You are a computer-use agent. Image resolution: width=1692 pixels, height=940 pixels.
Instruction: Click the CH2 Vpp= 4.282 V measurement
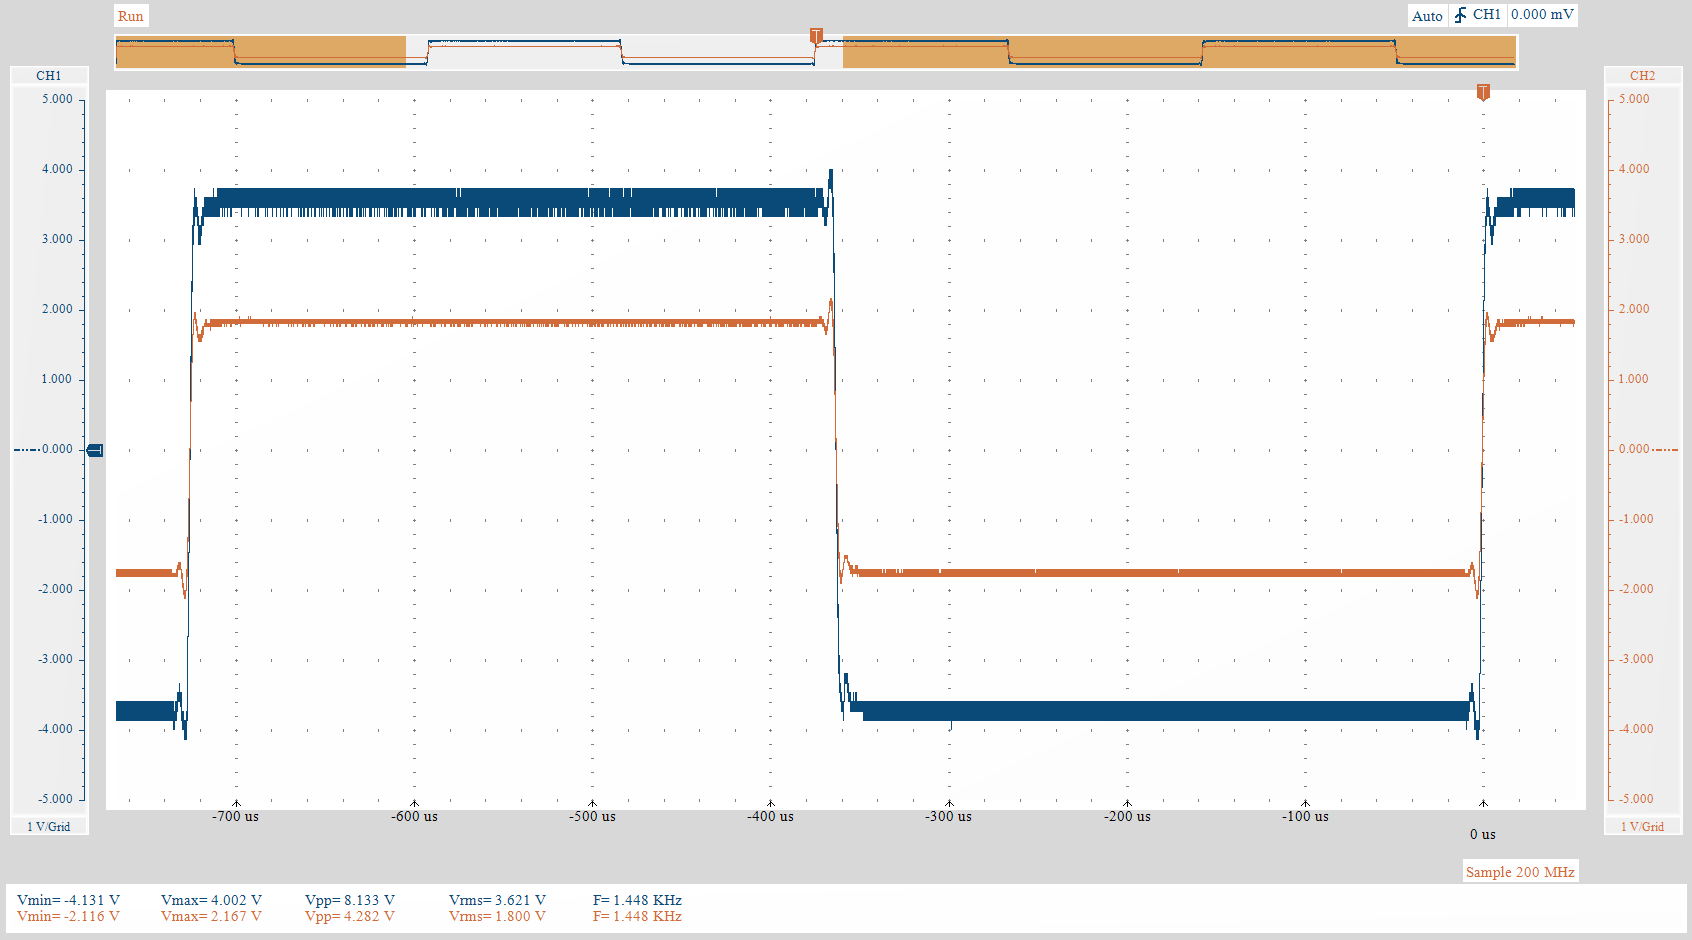pos(350,916)
